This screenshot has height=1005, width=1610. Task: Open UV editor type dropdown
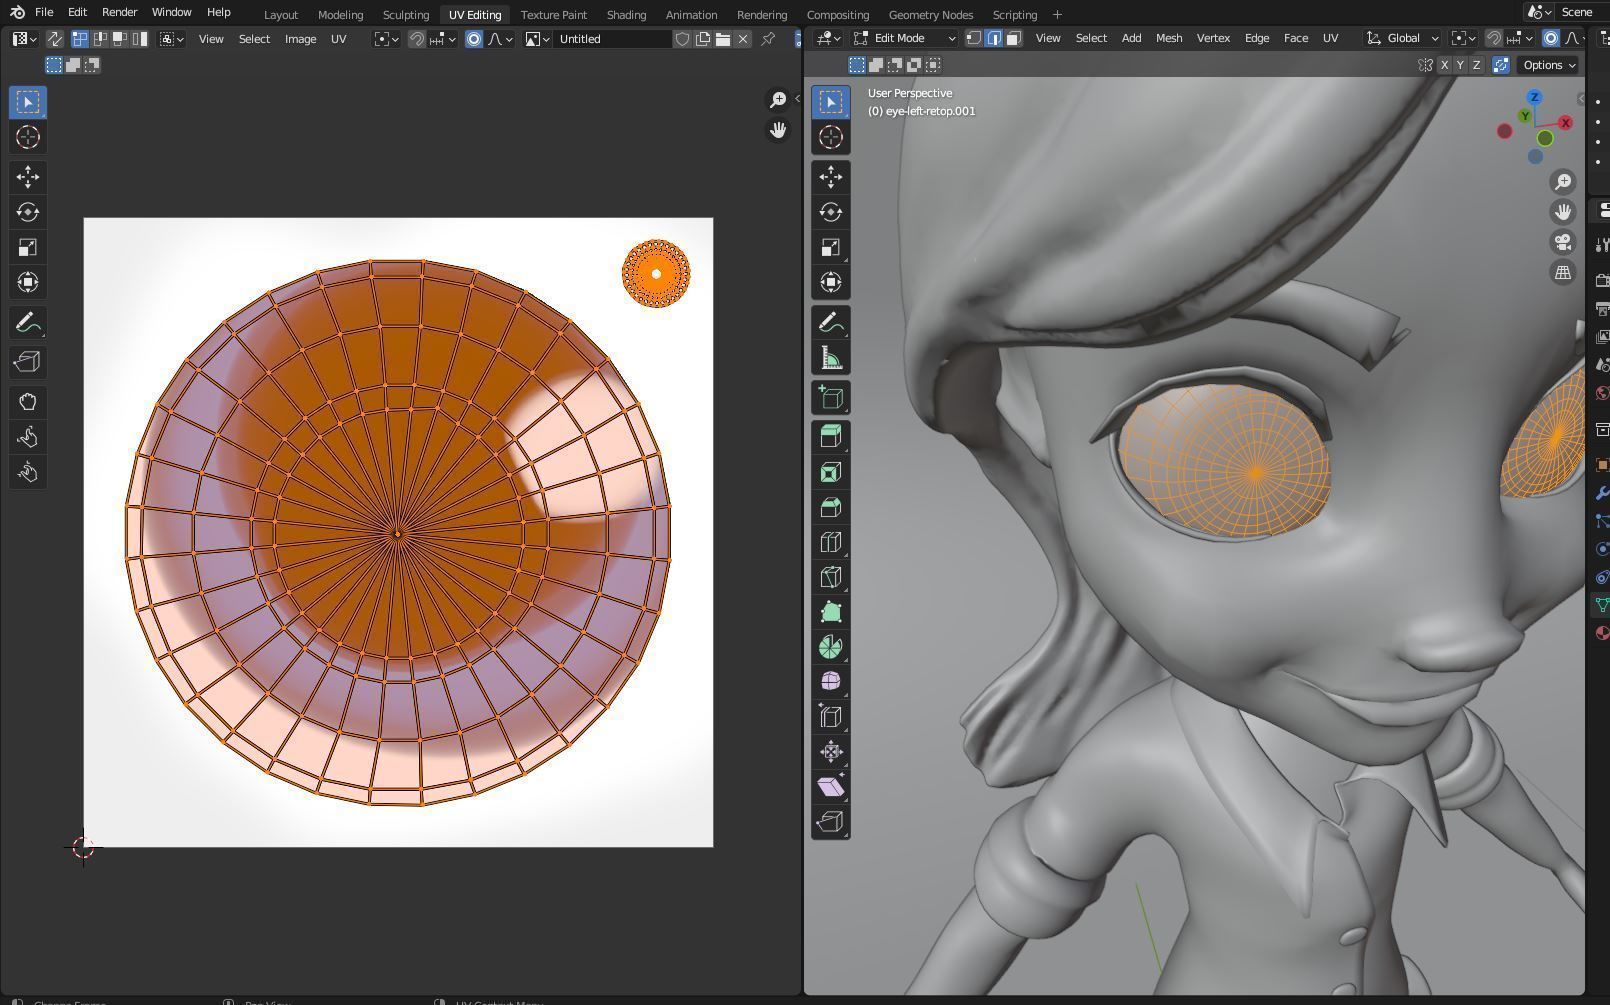pyautogui.click(x=24, y=39)
